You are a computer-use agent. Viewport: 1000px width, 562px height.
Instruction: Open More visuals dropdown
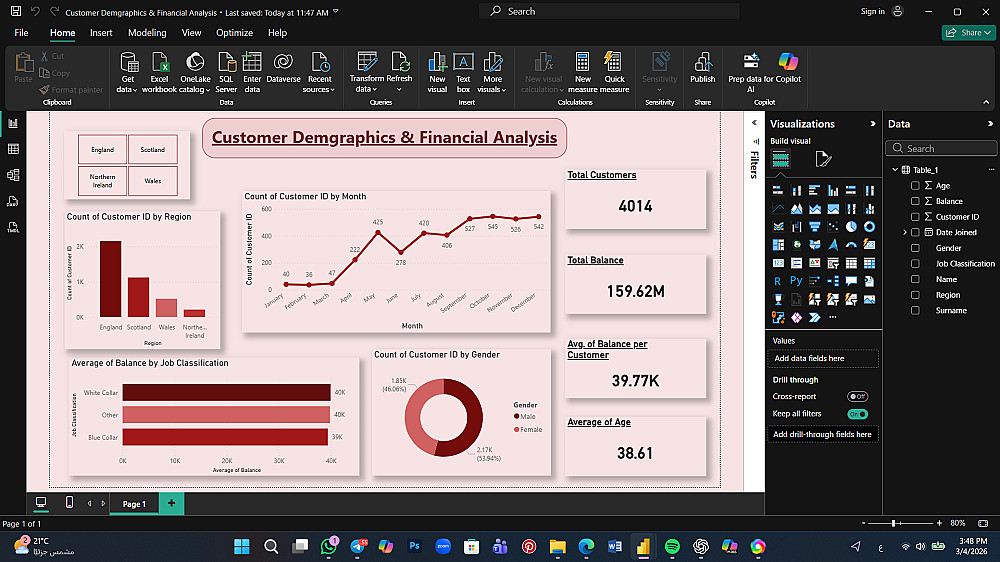pos(492,73)
